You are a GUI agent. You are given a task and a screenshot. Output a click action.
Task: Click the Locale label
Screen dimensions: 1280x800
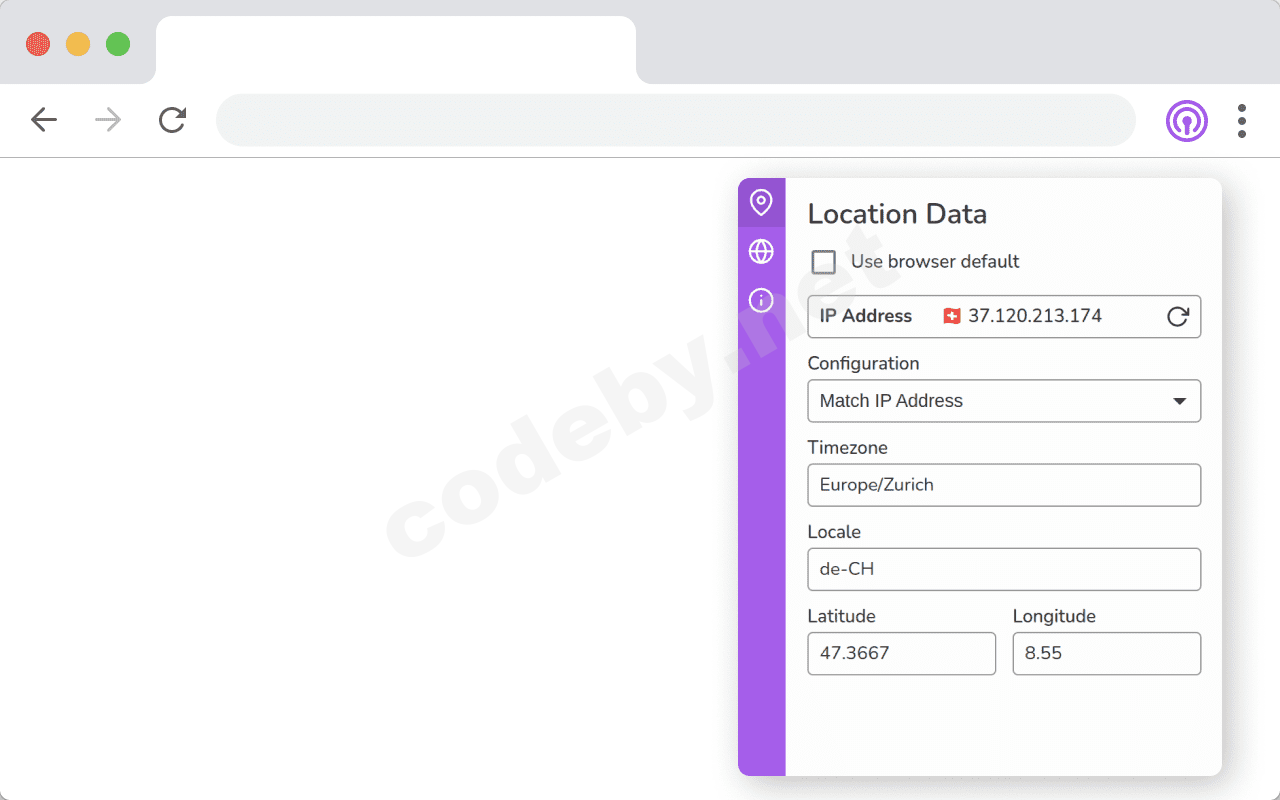pyautogui.click(x=834, y=532)
